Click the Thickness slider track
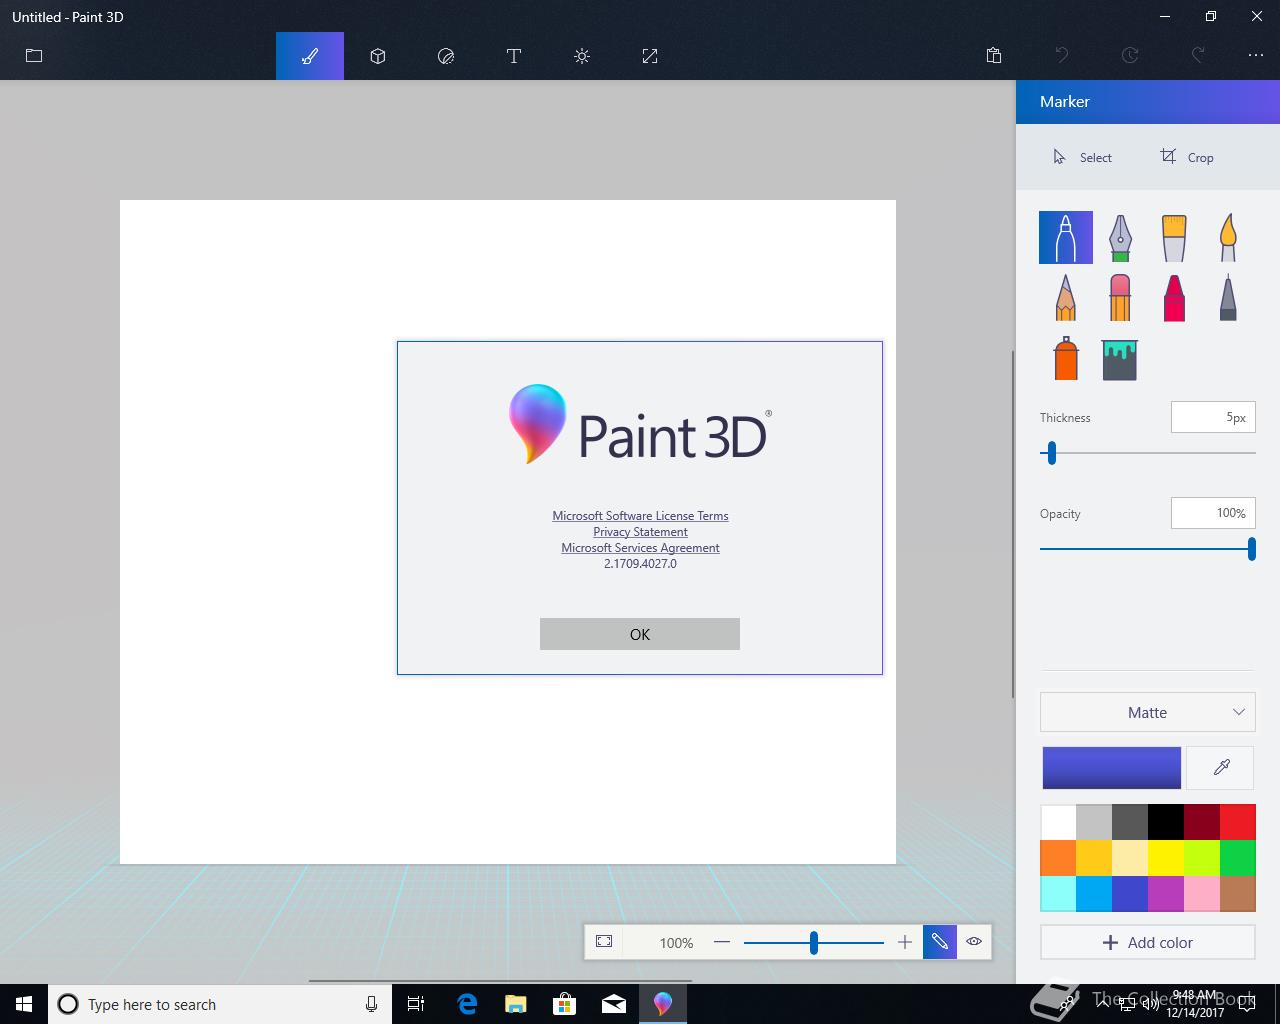 pyautogui.click(x=1148, y=453)
